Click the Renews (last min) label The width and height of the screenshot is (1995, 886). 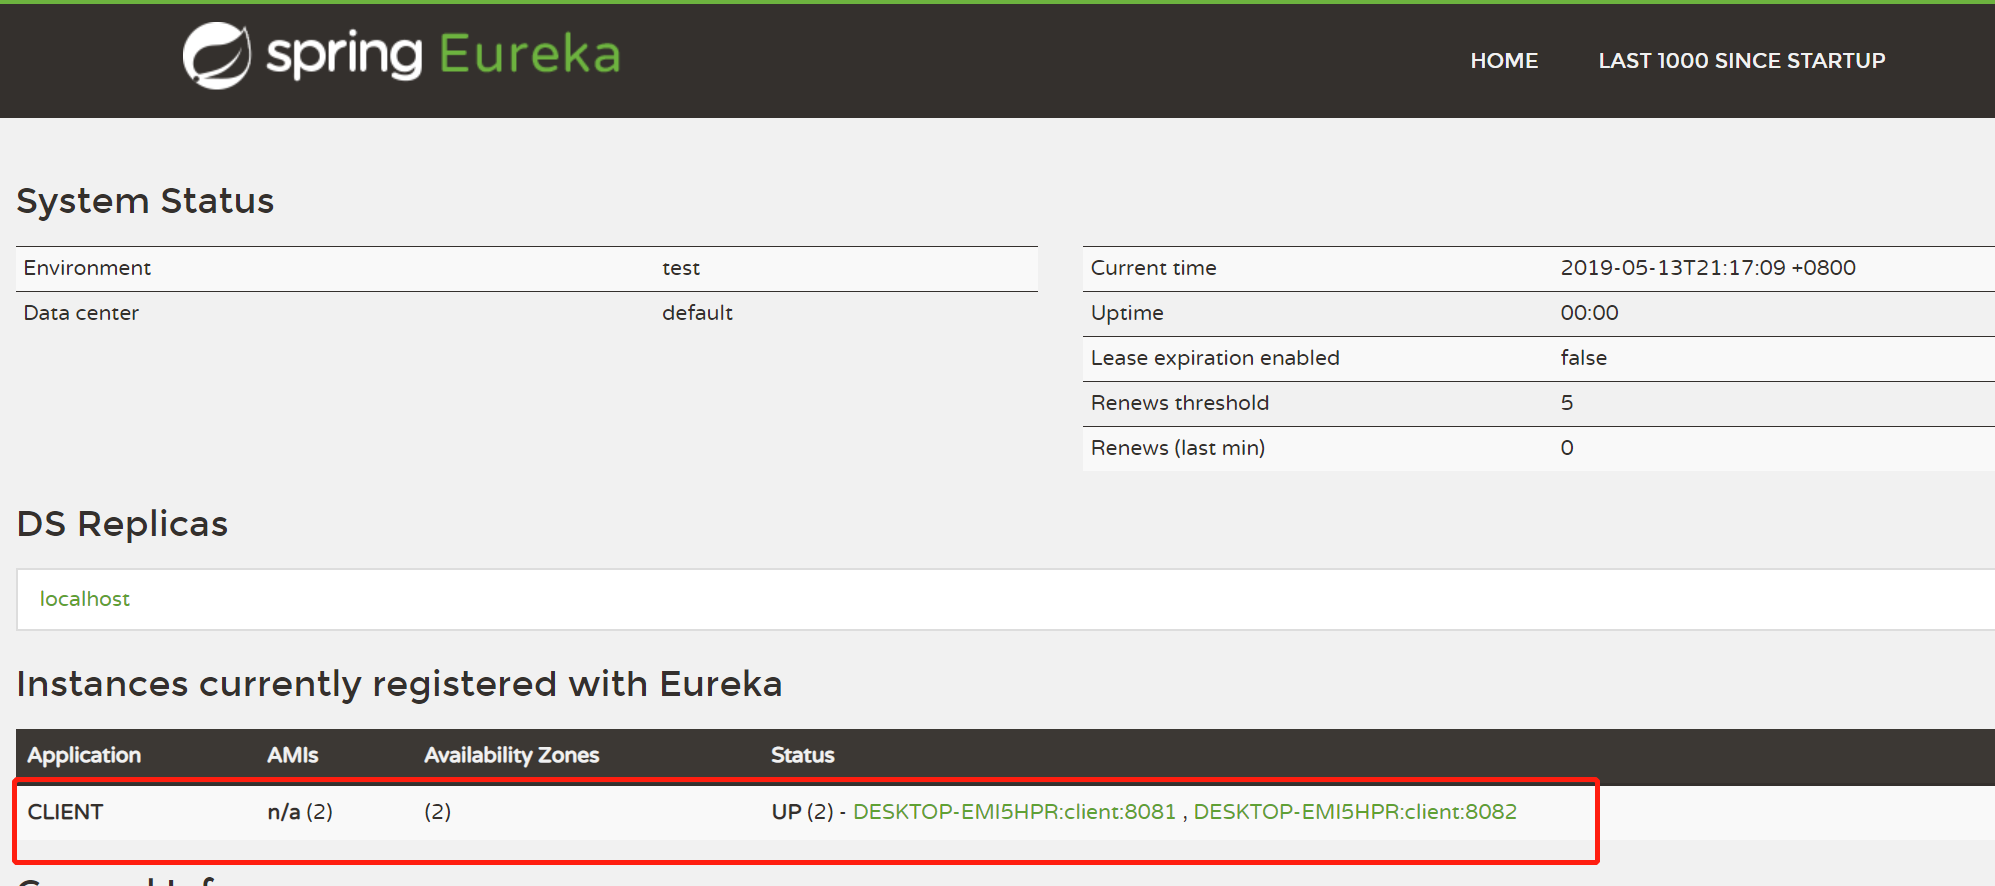[1178, 448]
